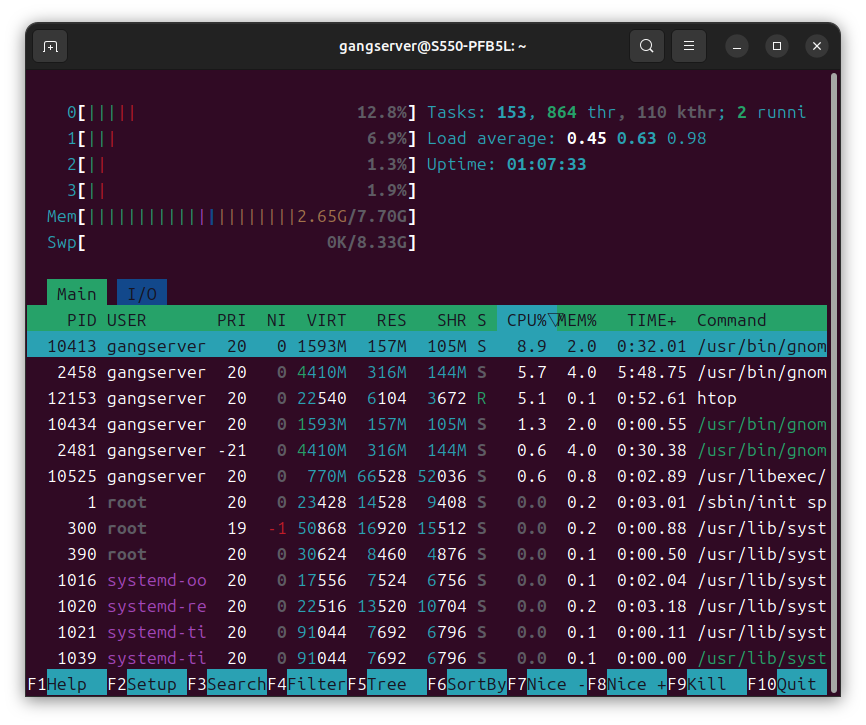
Task: Select root process row with PID 300
Action: point(427,528)
